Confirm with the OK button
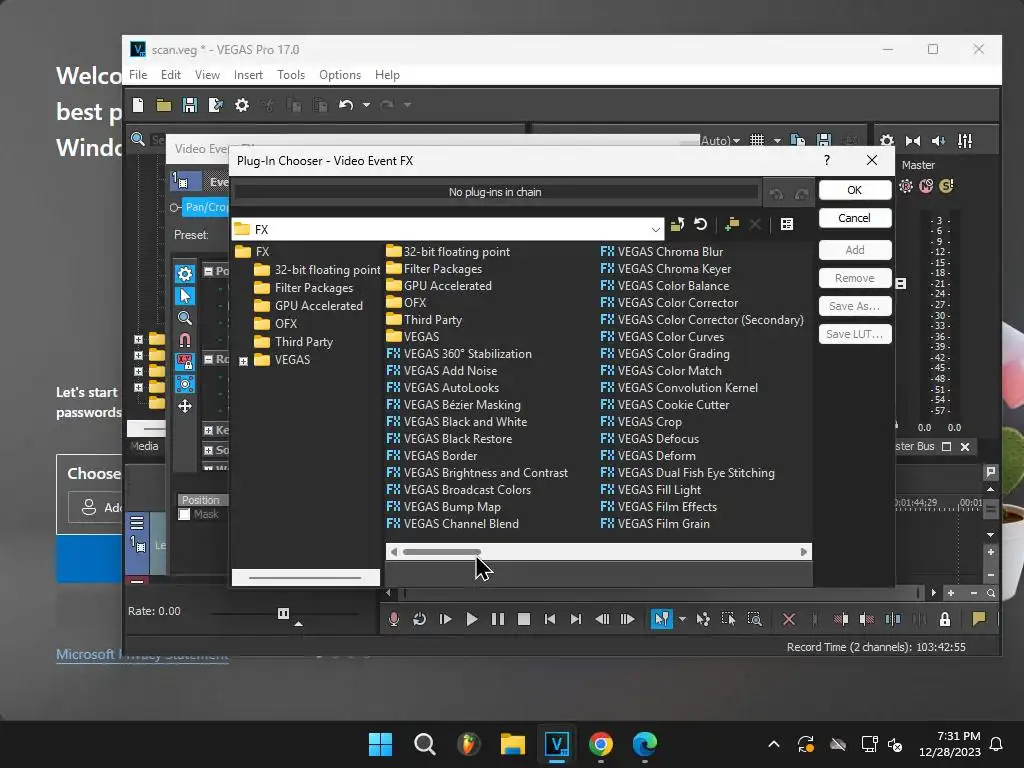Viewport: 1024px width, 768px height. [x=855, y=190]
